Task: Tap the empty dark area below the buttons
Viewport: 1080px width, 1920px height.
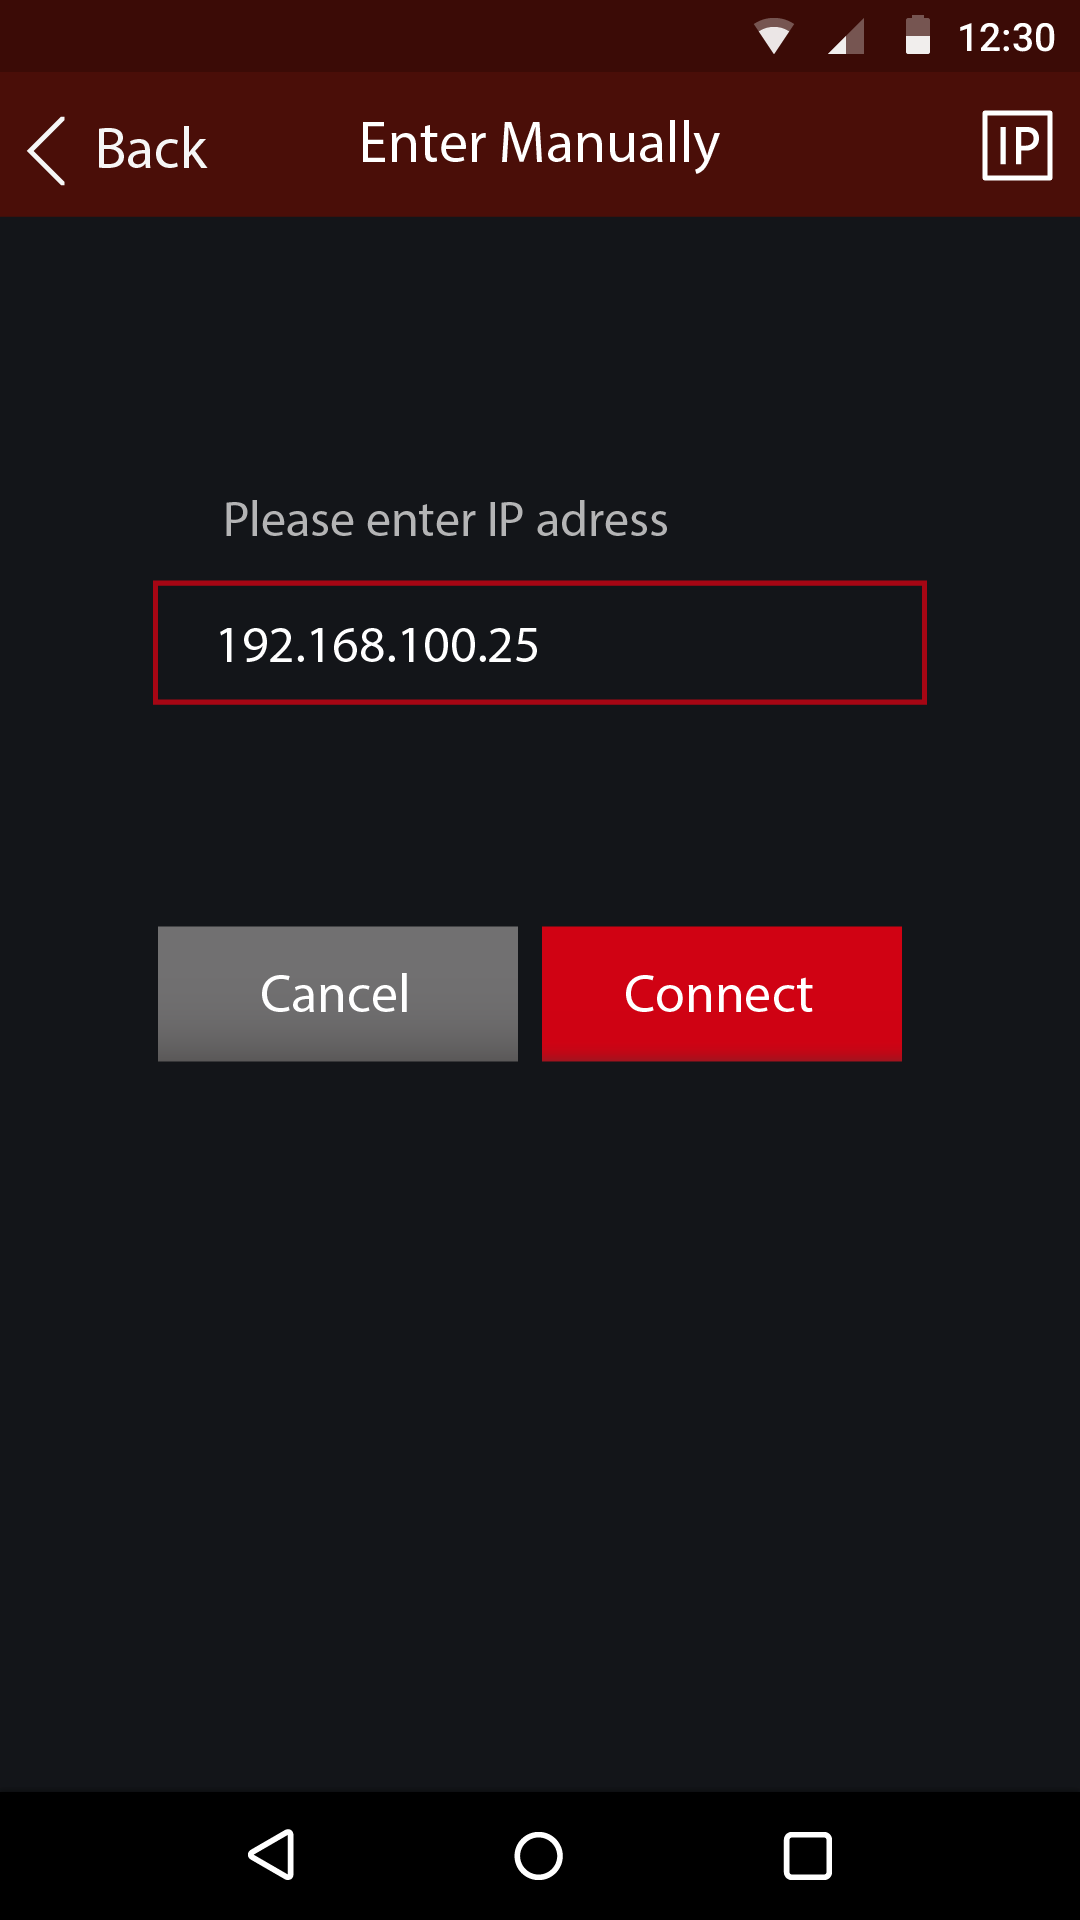Action: [540, 1420]
